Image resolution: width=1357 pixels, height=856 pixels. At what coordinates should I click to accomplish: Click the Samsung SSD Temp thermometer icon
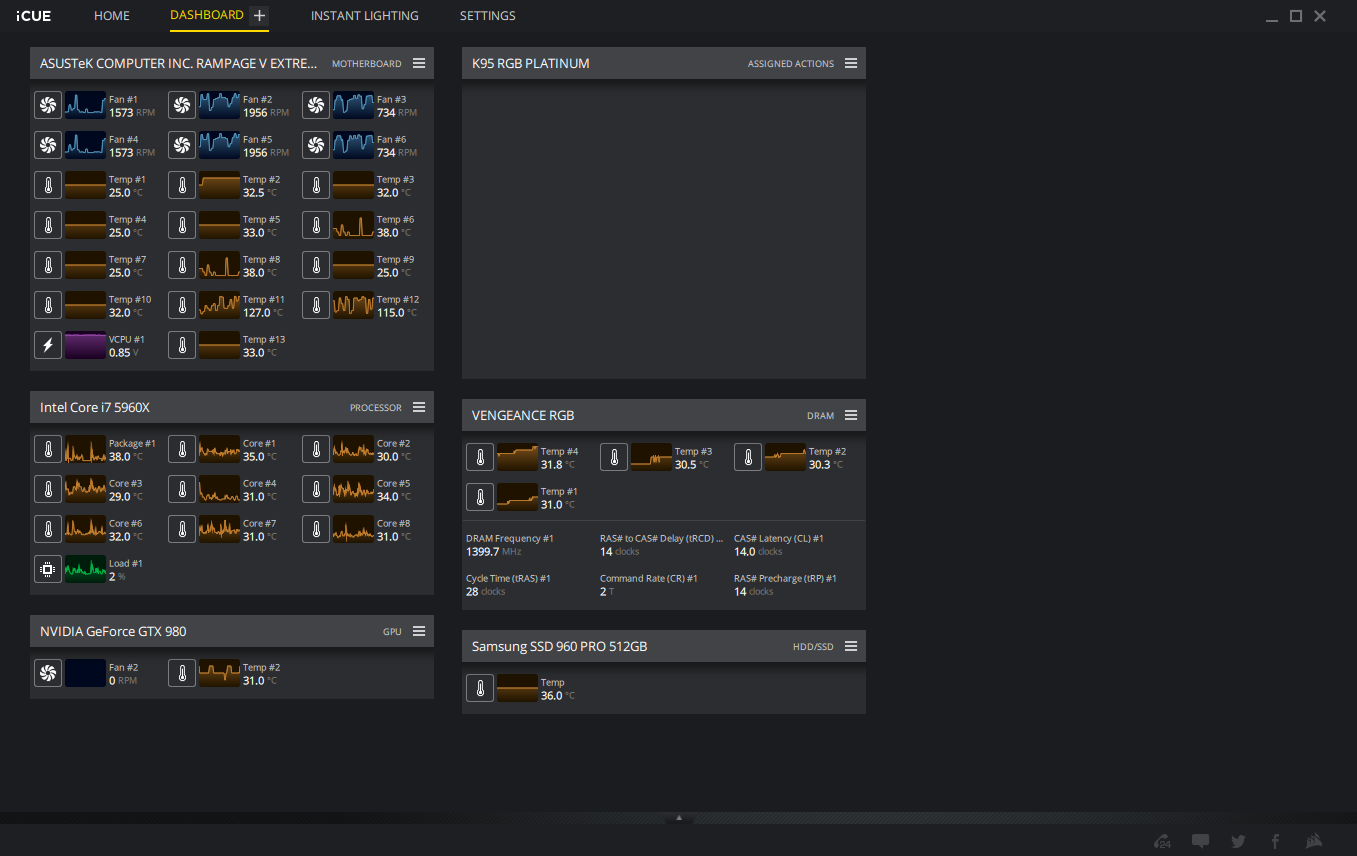tap(480, 689)
